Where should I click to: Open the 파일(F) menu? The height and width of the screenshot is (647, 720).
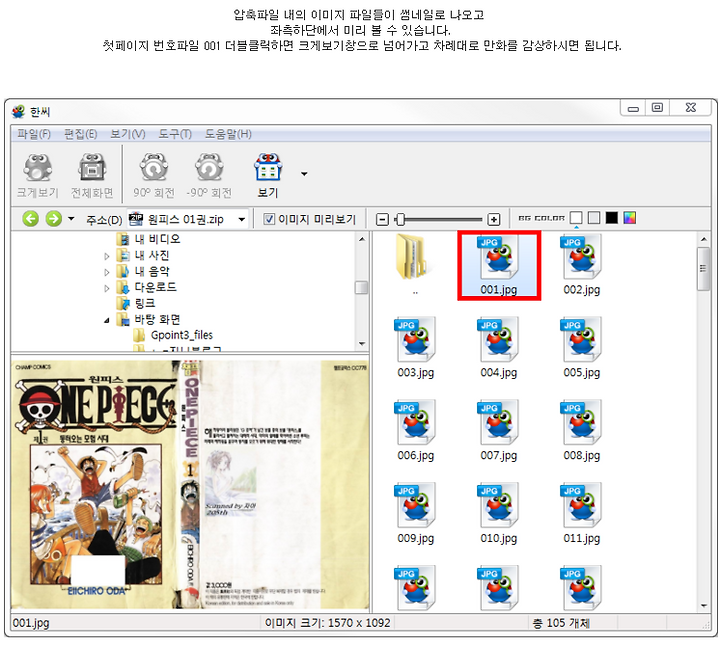click(34, 134)
